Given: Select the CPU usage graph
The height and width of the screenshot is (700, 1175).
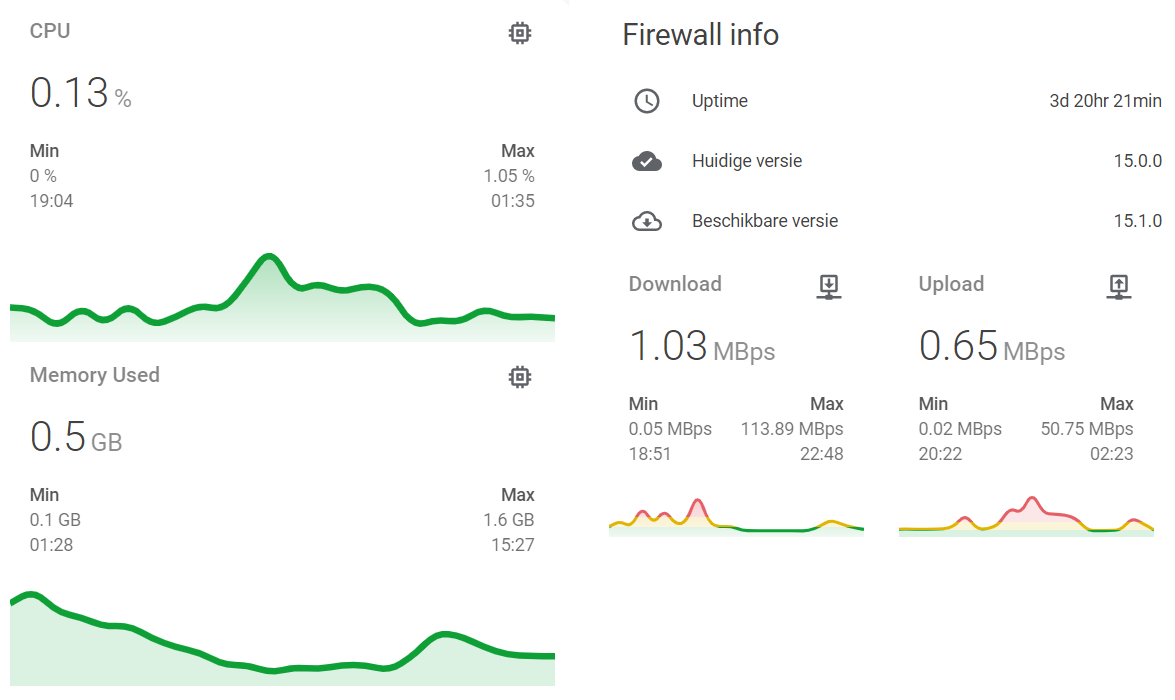Looking at the screenshot, I should (283, 298).
